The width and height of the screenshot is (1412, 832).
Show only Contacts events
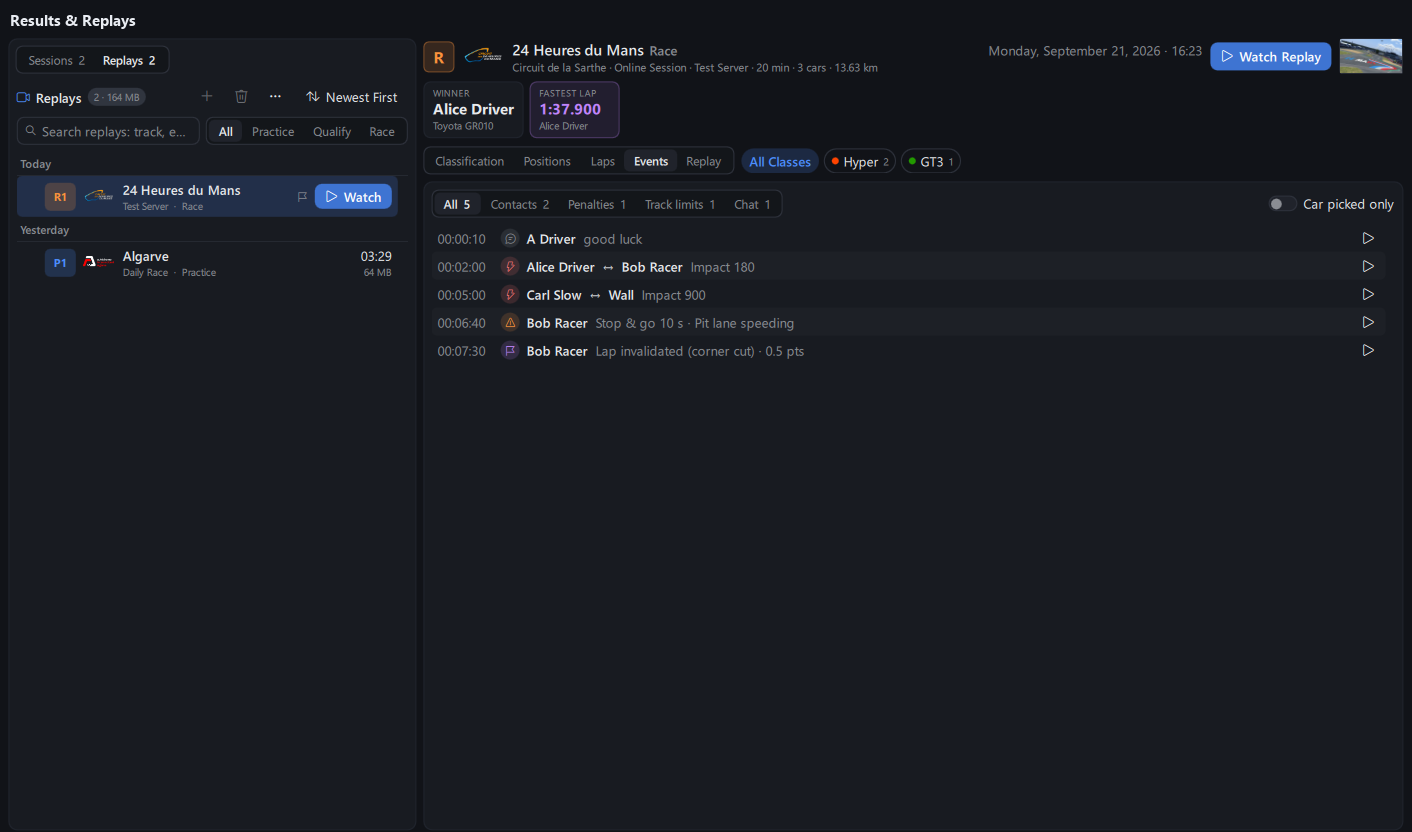(x=520, y=204)
